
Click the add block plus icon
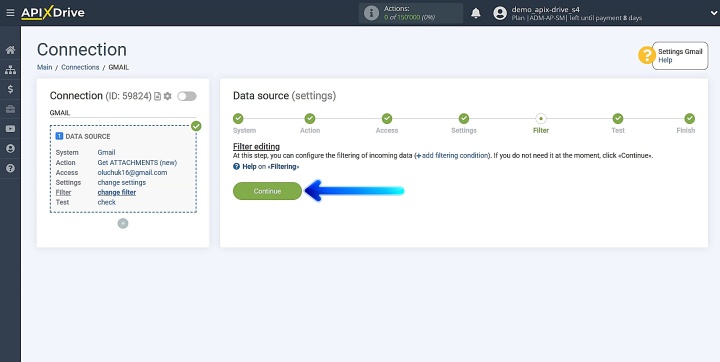click(x=123, y=223)
